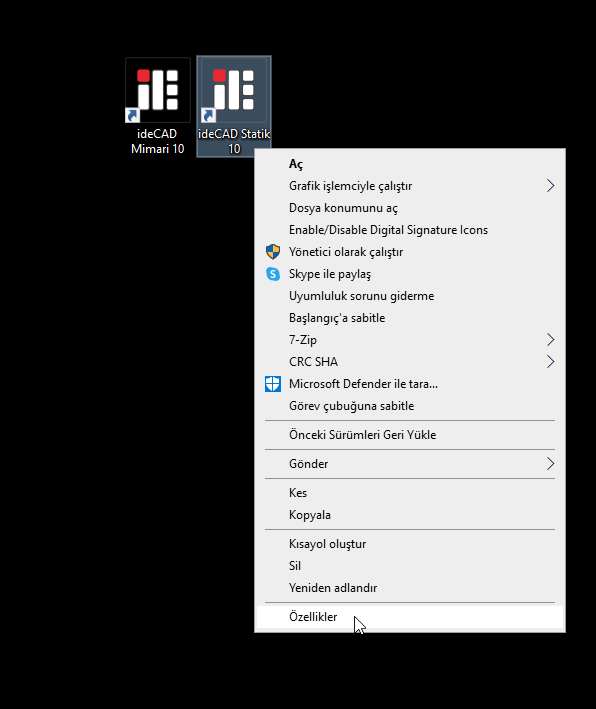Image resolution: width=596 pixels, height=709 pixels.
Task: Expand the CRC SHA submenu arrow
Action: click(550, 362)
